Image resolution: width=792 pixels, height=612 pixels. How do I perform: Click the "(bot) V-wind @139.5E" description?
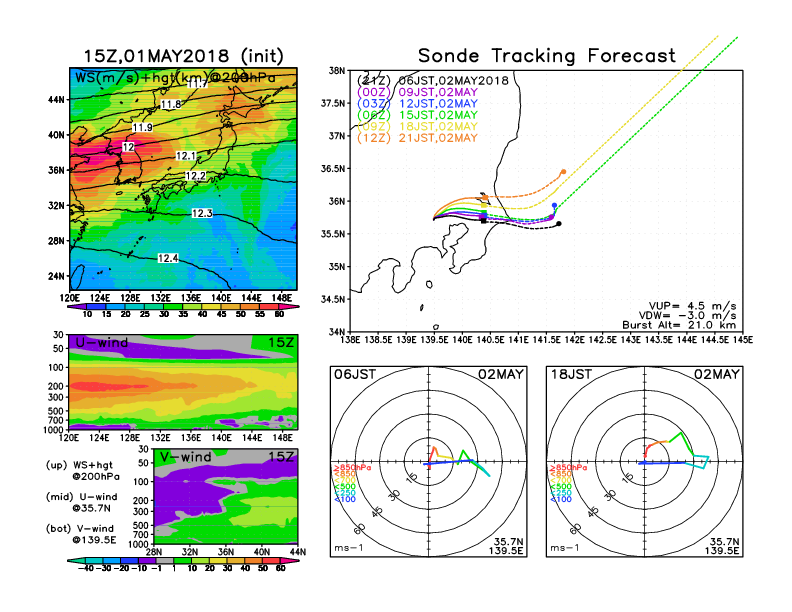81,534
